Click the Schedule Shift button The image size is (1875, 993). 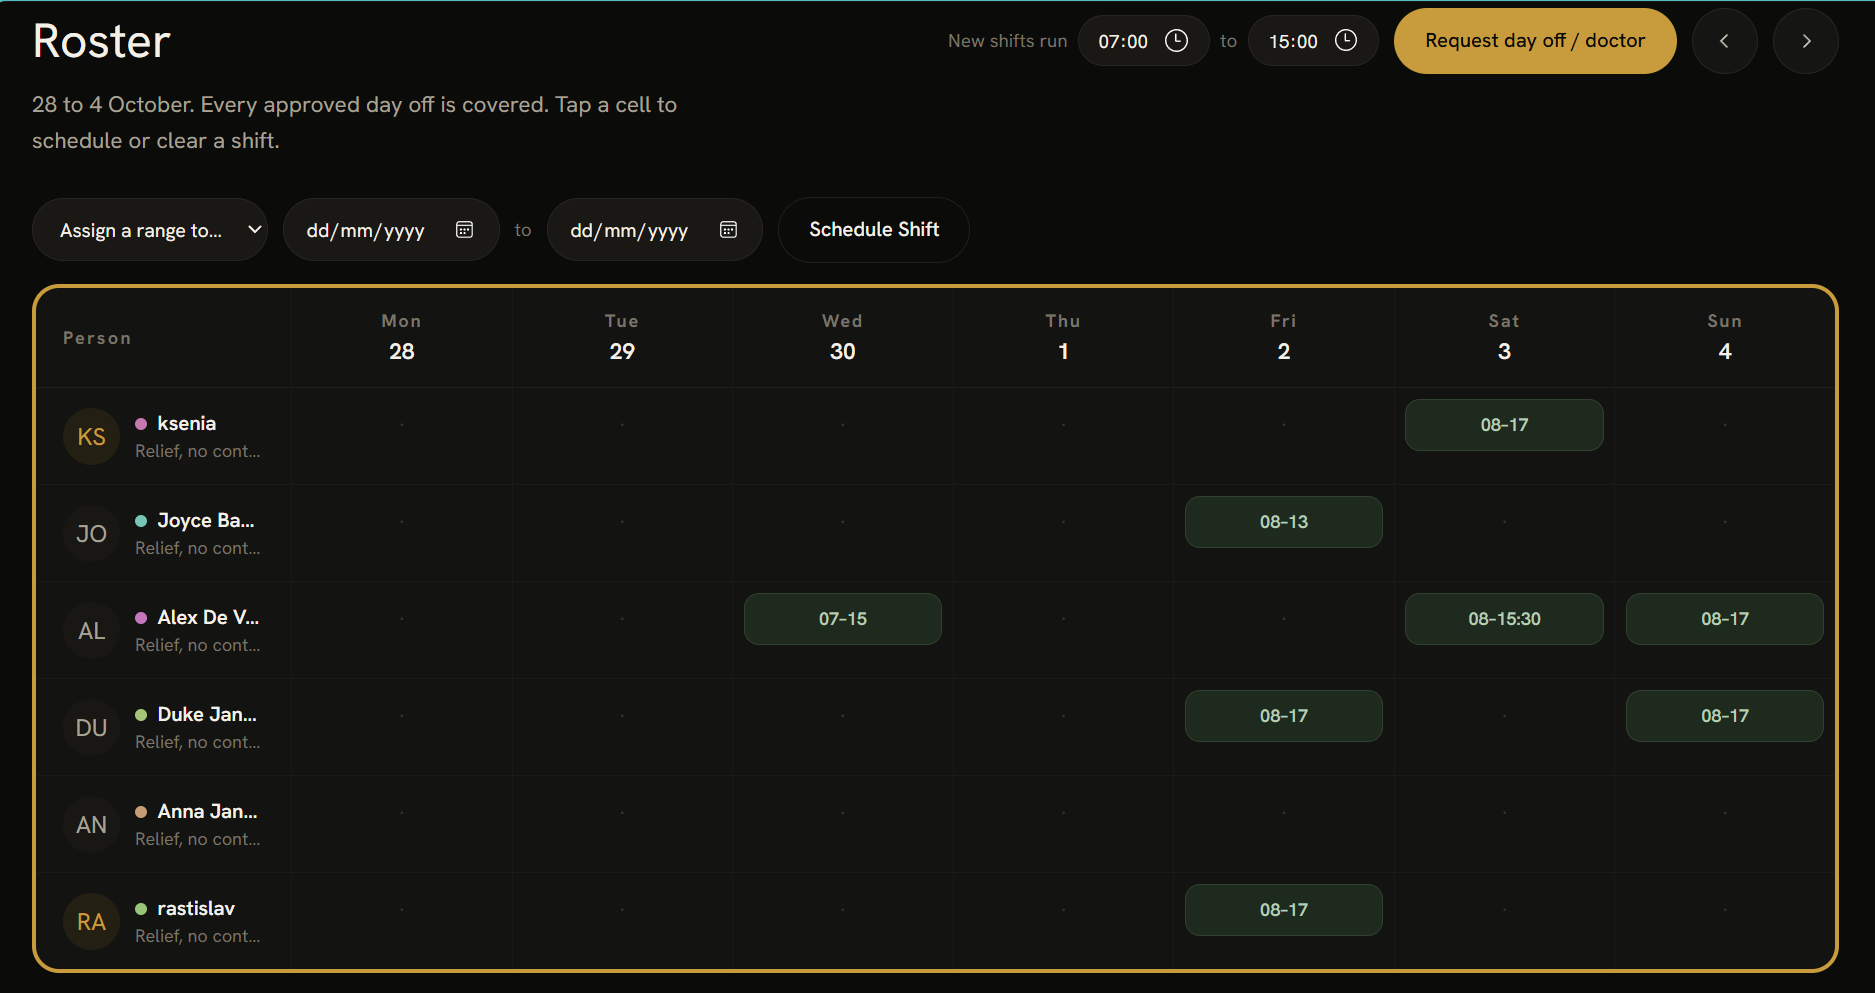click(x=874, y=230)
